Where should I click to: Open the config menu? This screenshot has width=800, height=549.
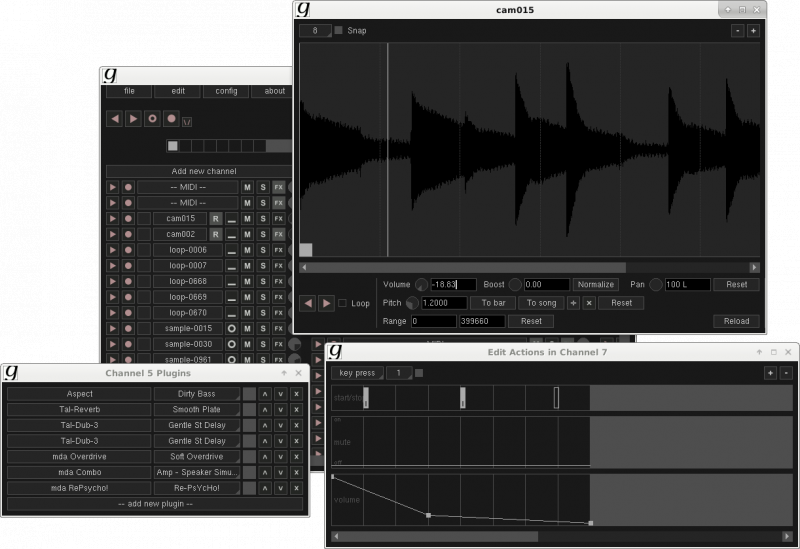(x=226, y=91)
